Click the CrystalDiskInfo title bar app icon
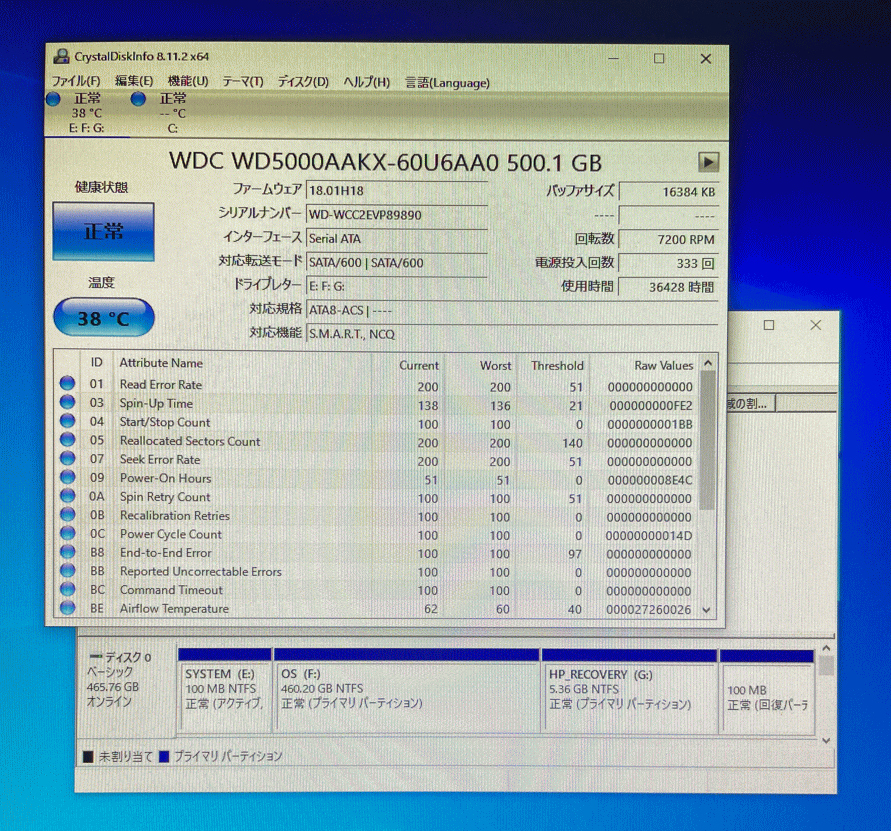Viewport: 891px width, 831px height. click(61, 57)
